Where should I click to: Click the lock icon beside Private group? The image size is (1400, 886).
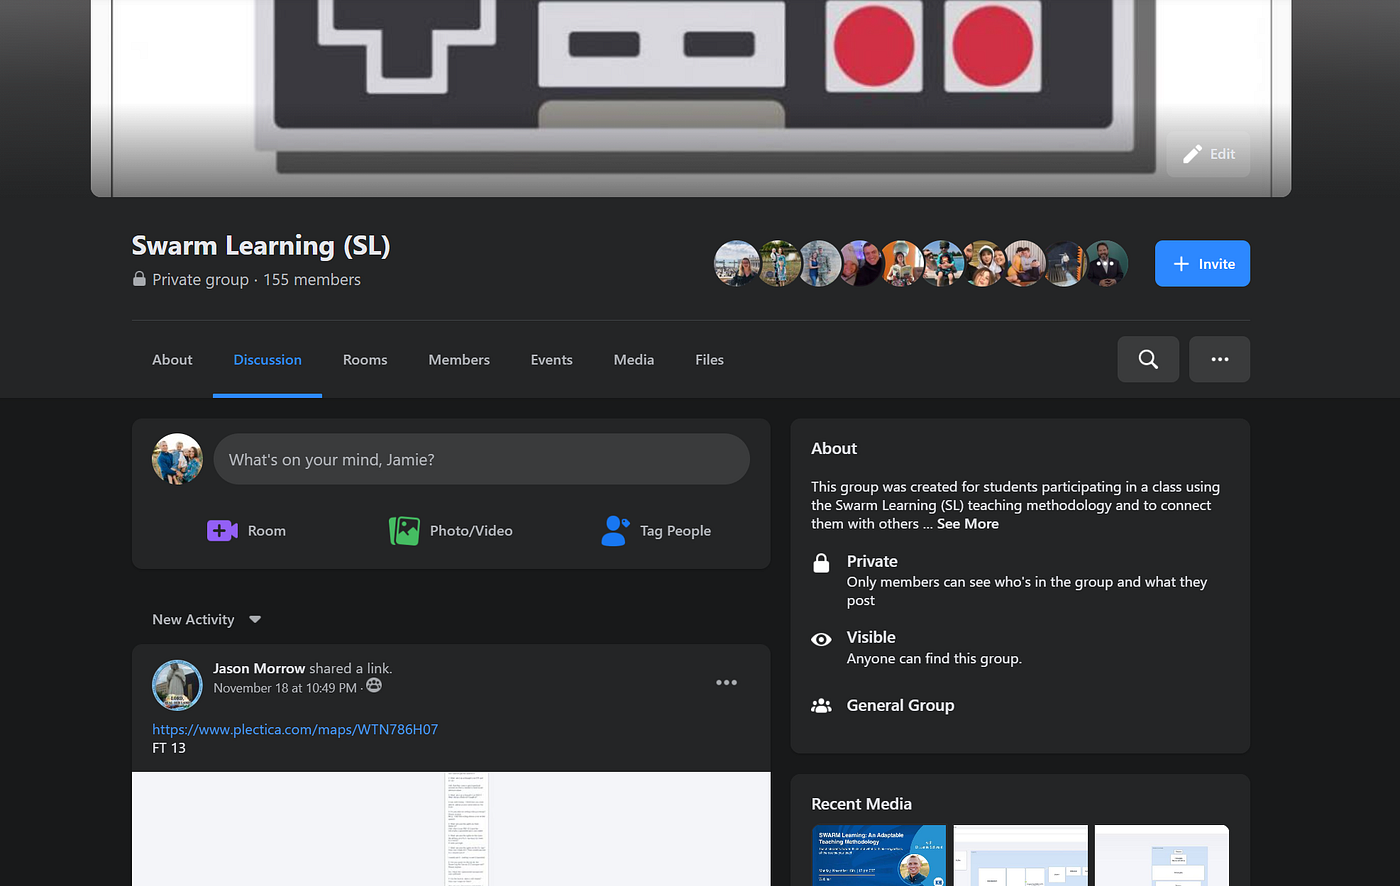[140, 279]
